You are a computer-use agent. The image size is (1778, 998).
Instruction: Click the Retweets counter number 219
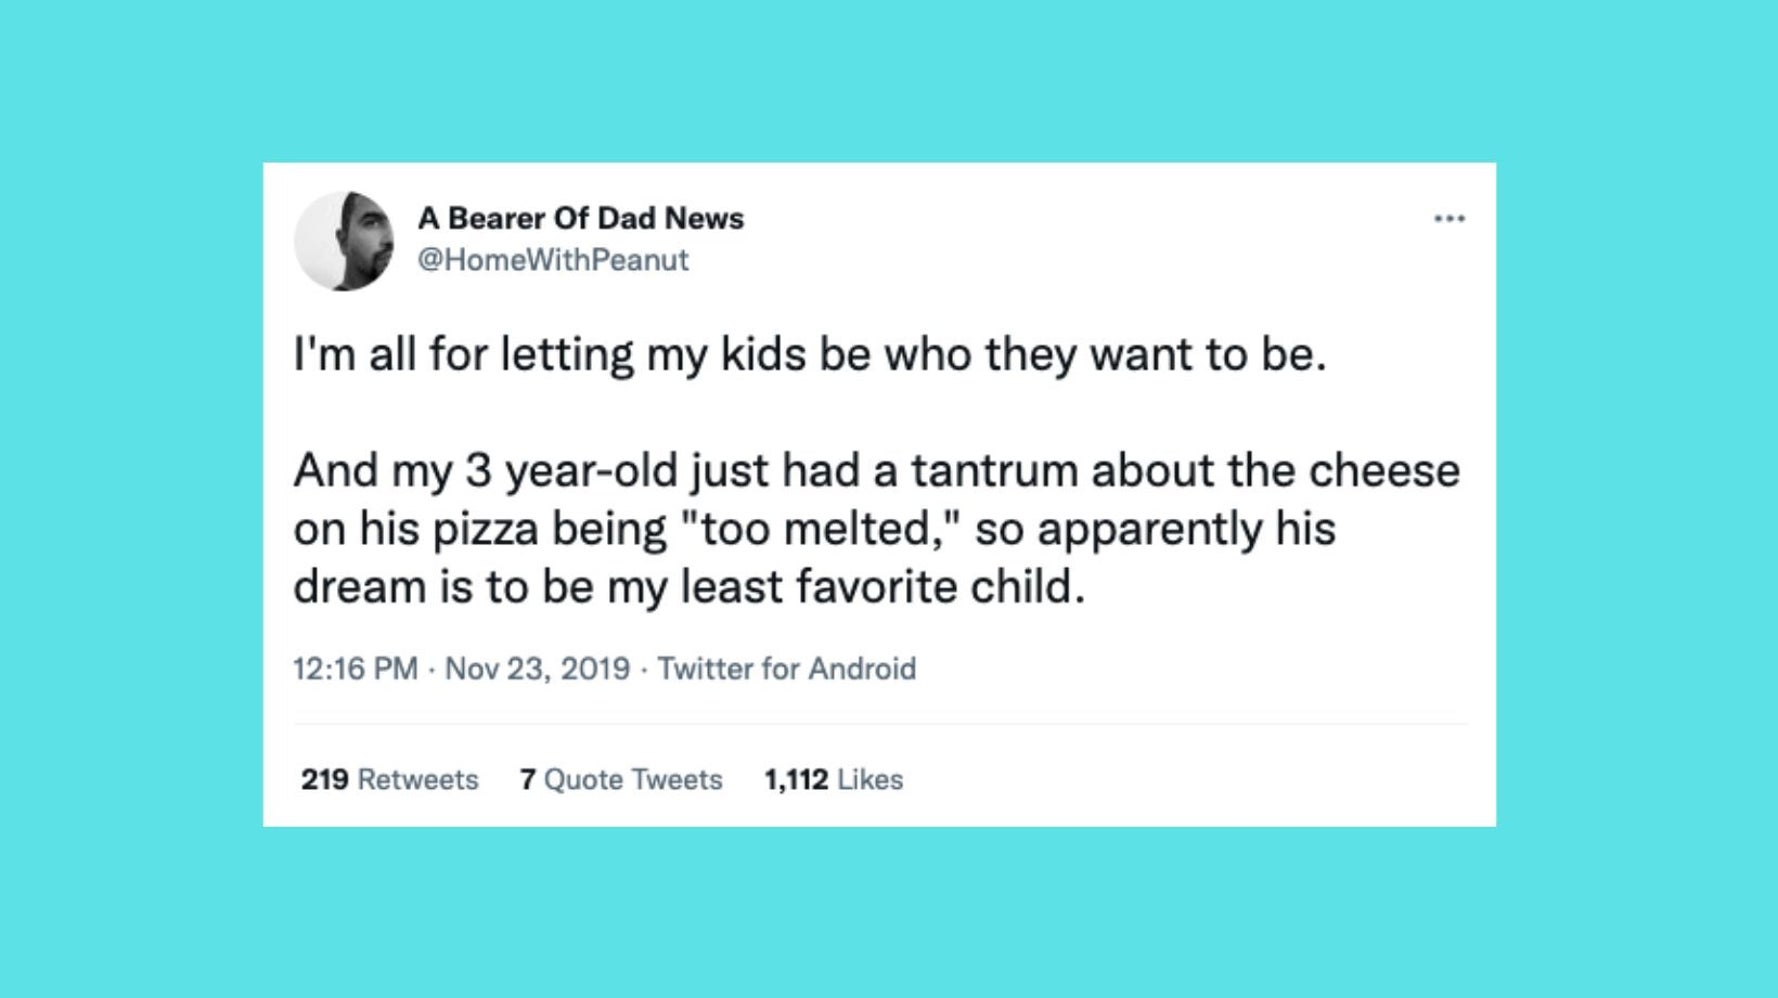point(324,780)
